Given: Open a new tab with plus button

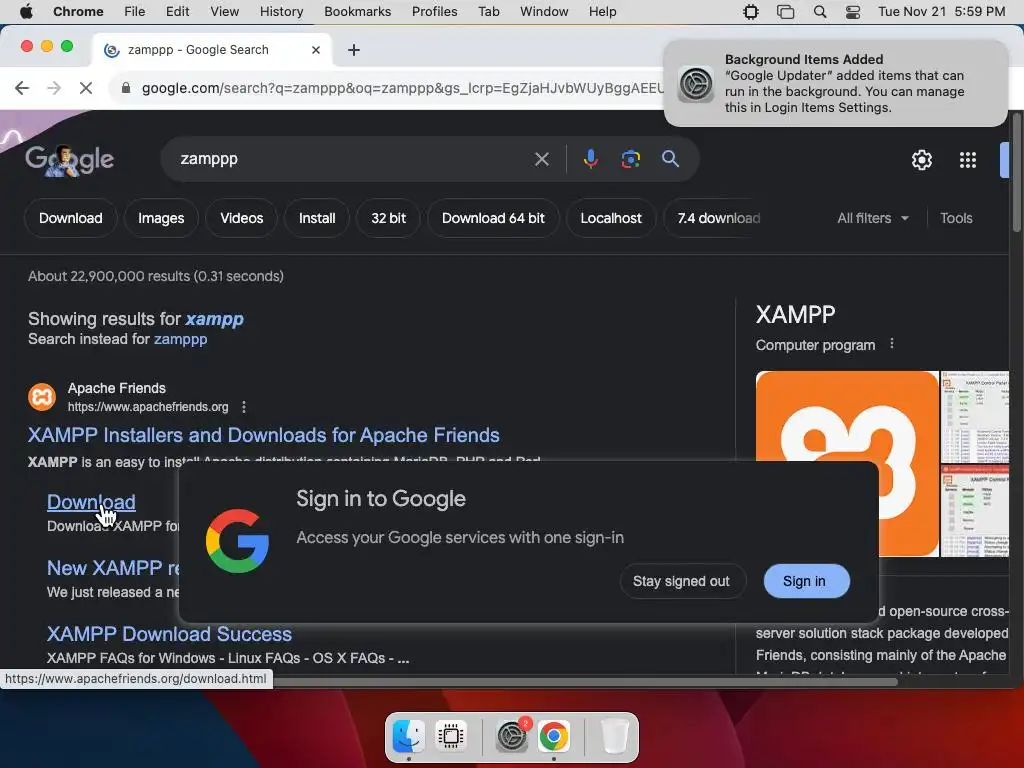Looking at the screenshot, I should point(353,50).
